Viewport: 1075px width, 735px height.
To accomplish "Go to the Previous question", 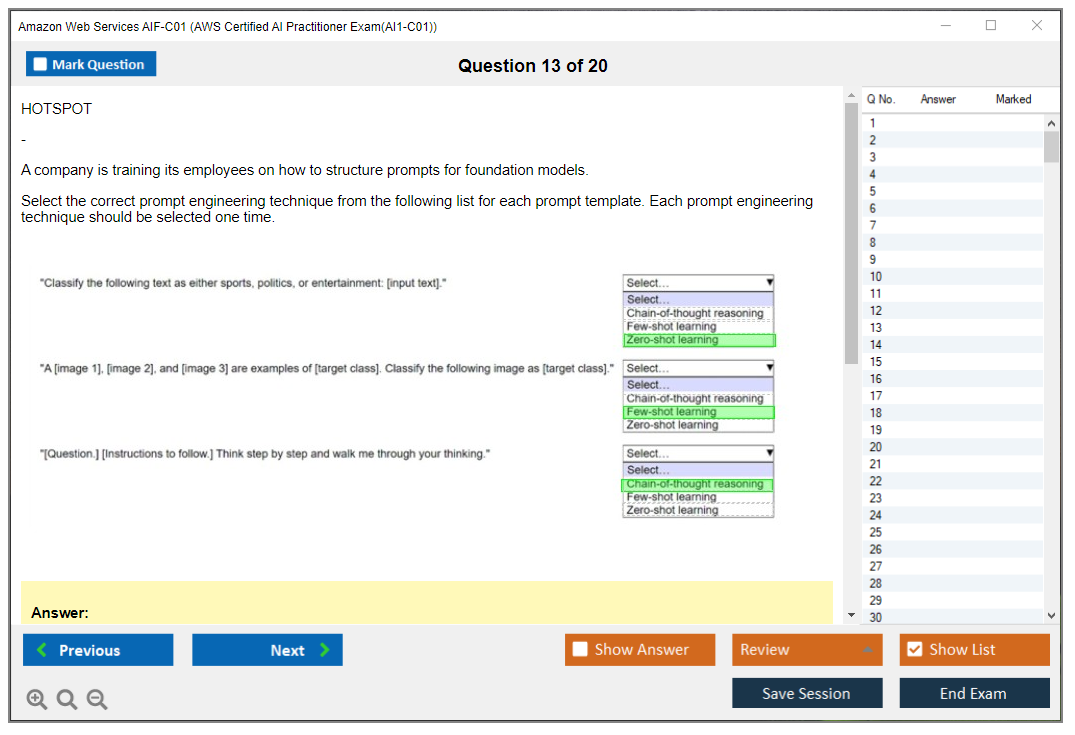I will point(98,650).
